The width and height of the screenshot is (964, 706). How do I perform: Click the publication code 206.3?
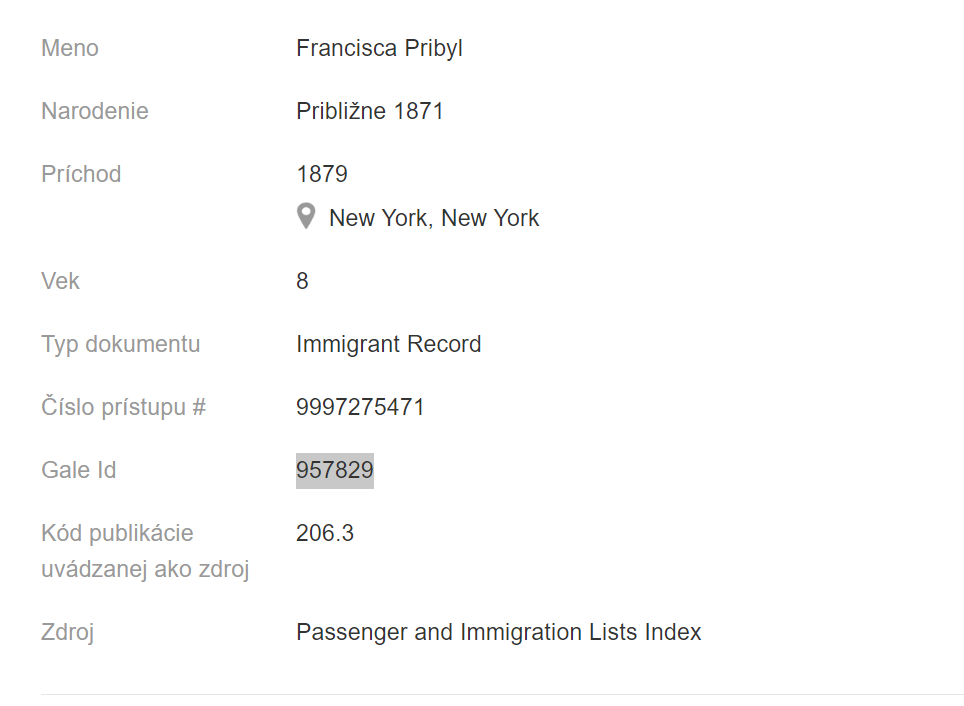325,533
